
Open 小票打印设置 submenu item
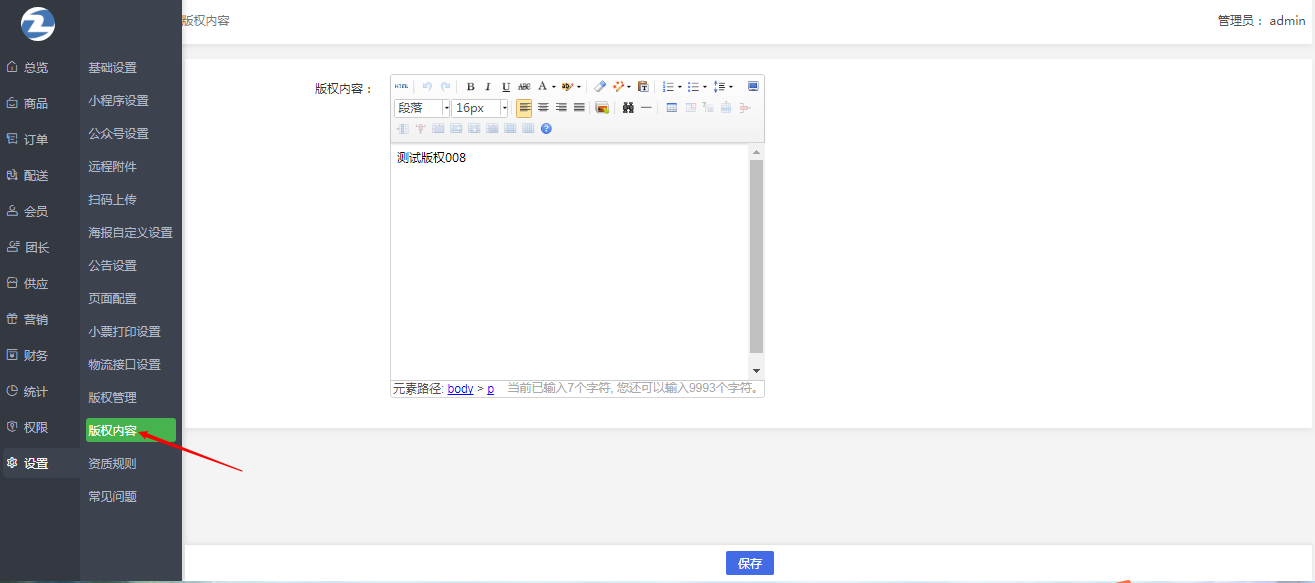pos(124,332)
